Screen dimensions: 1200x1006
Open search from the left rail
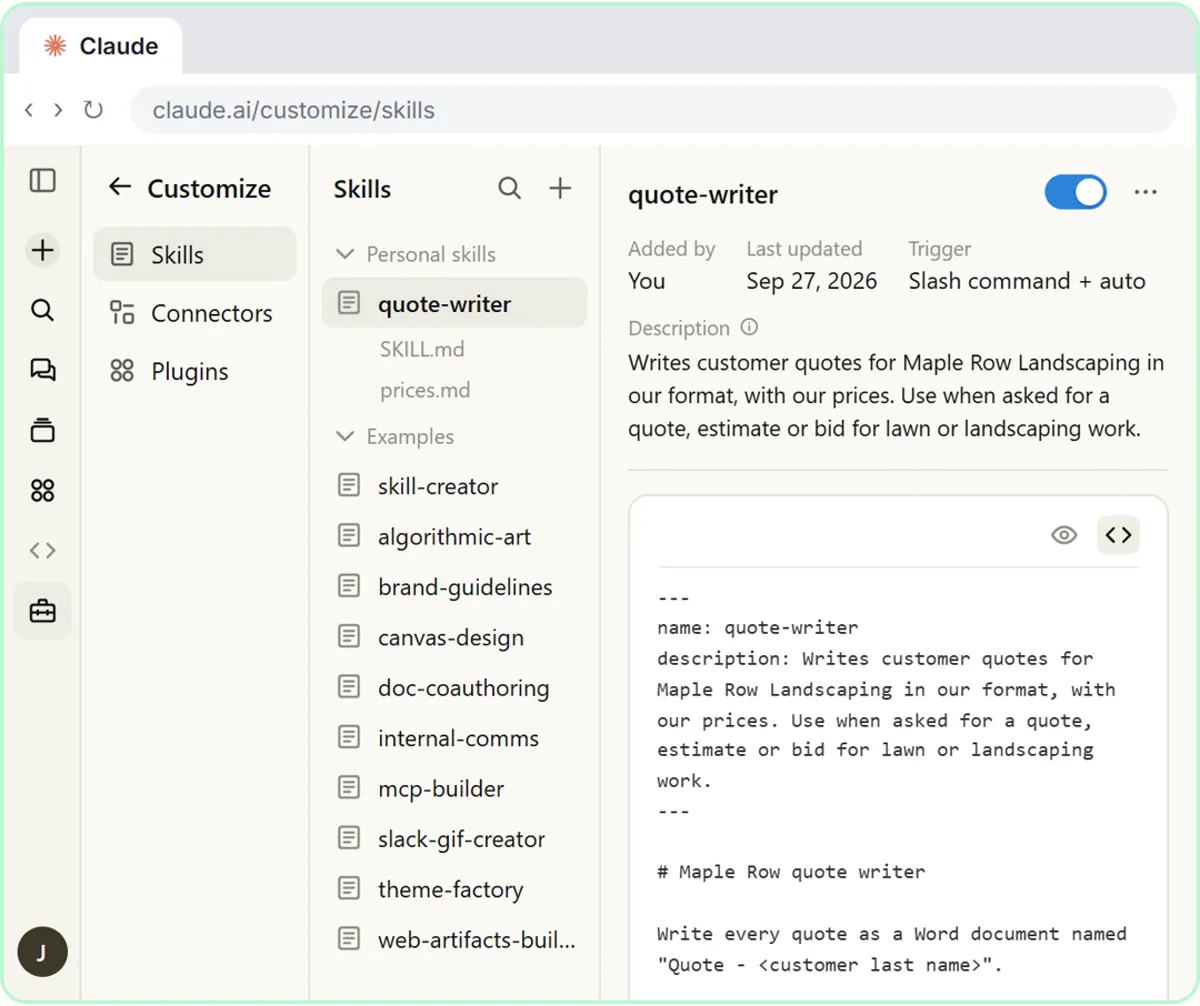(42, 310)
